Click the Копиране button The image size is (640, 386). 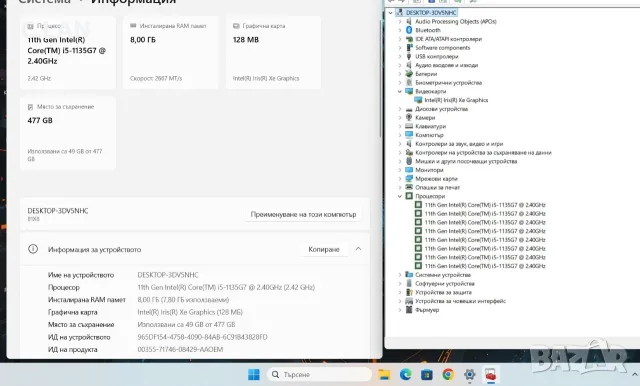coord(324,249)
